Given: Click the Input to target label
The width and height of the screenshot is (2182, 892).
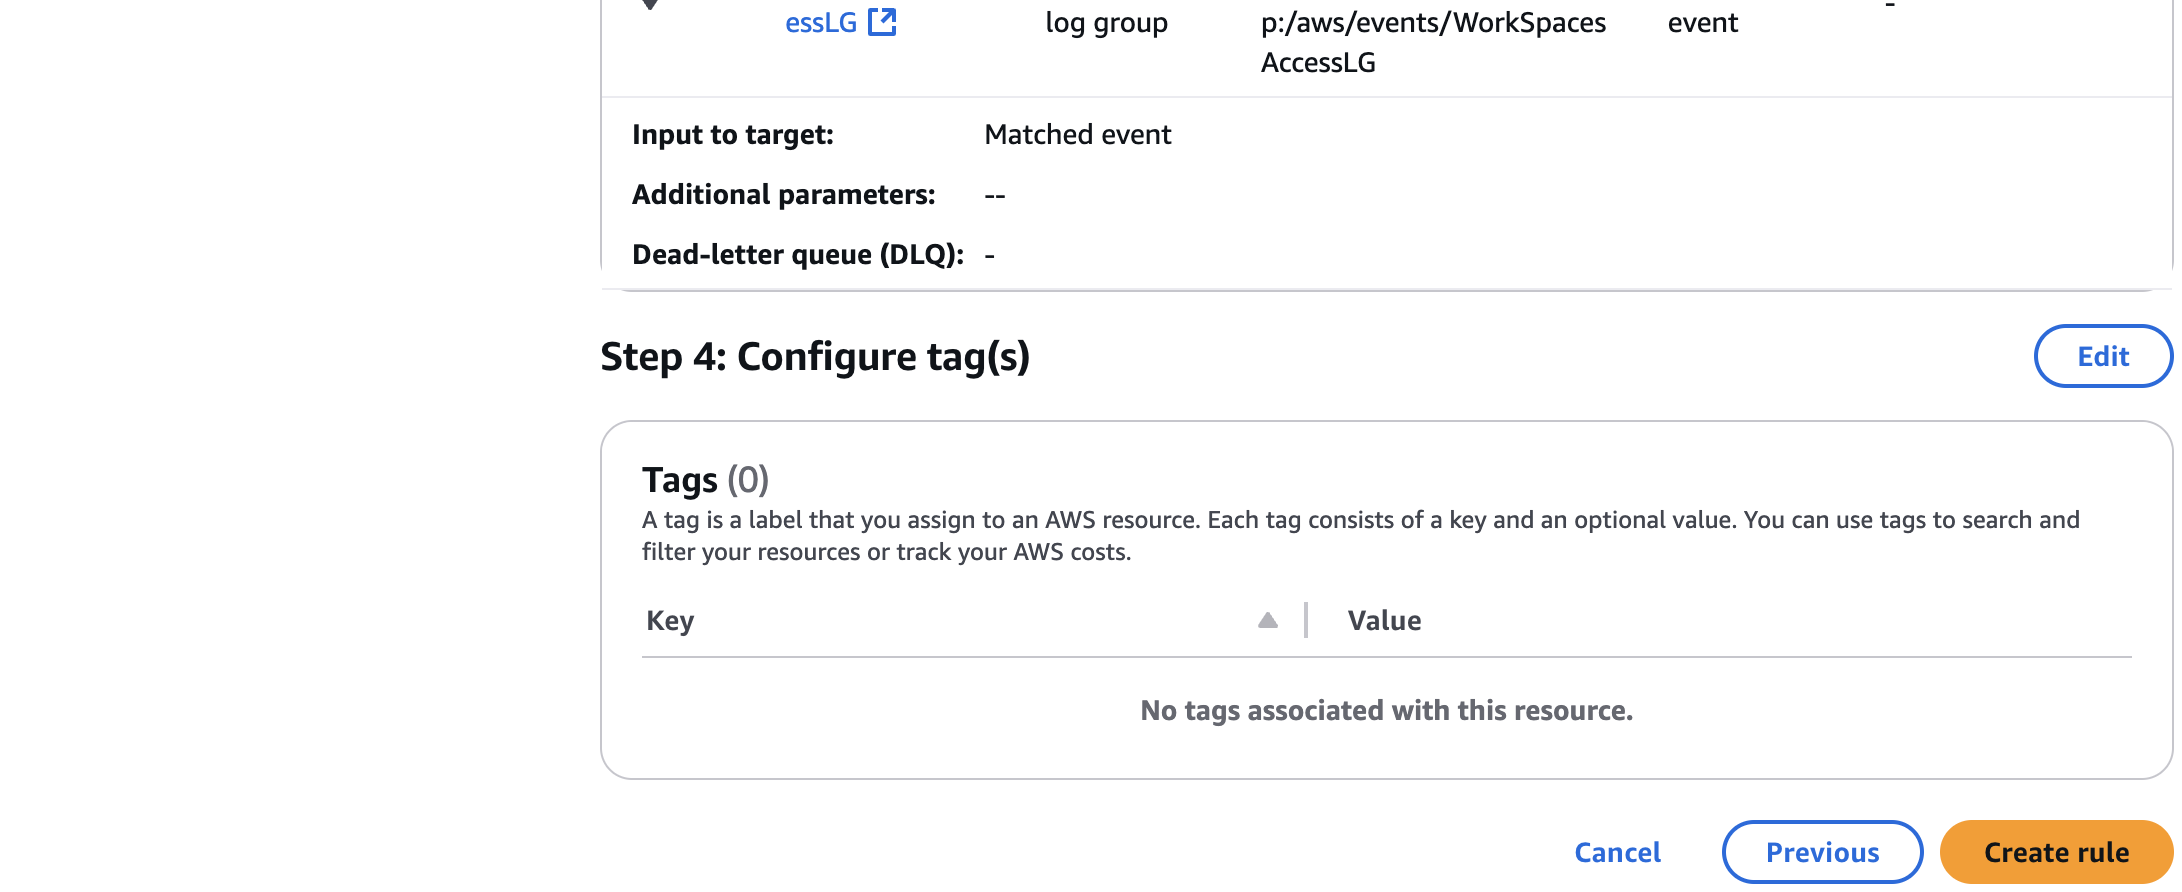Looking at the screenshot, I should 732,135.
